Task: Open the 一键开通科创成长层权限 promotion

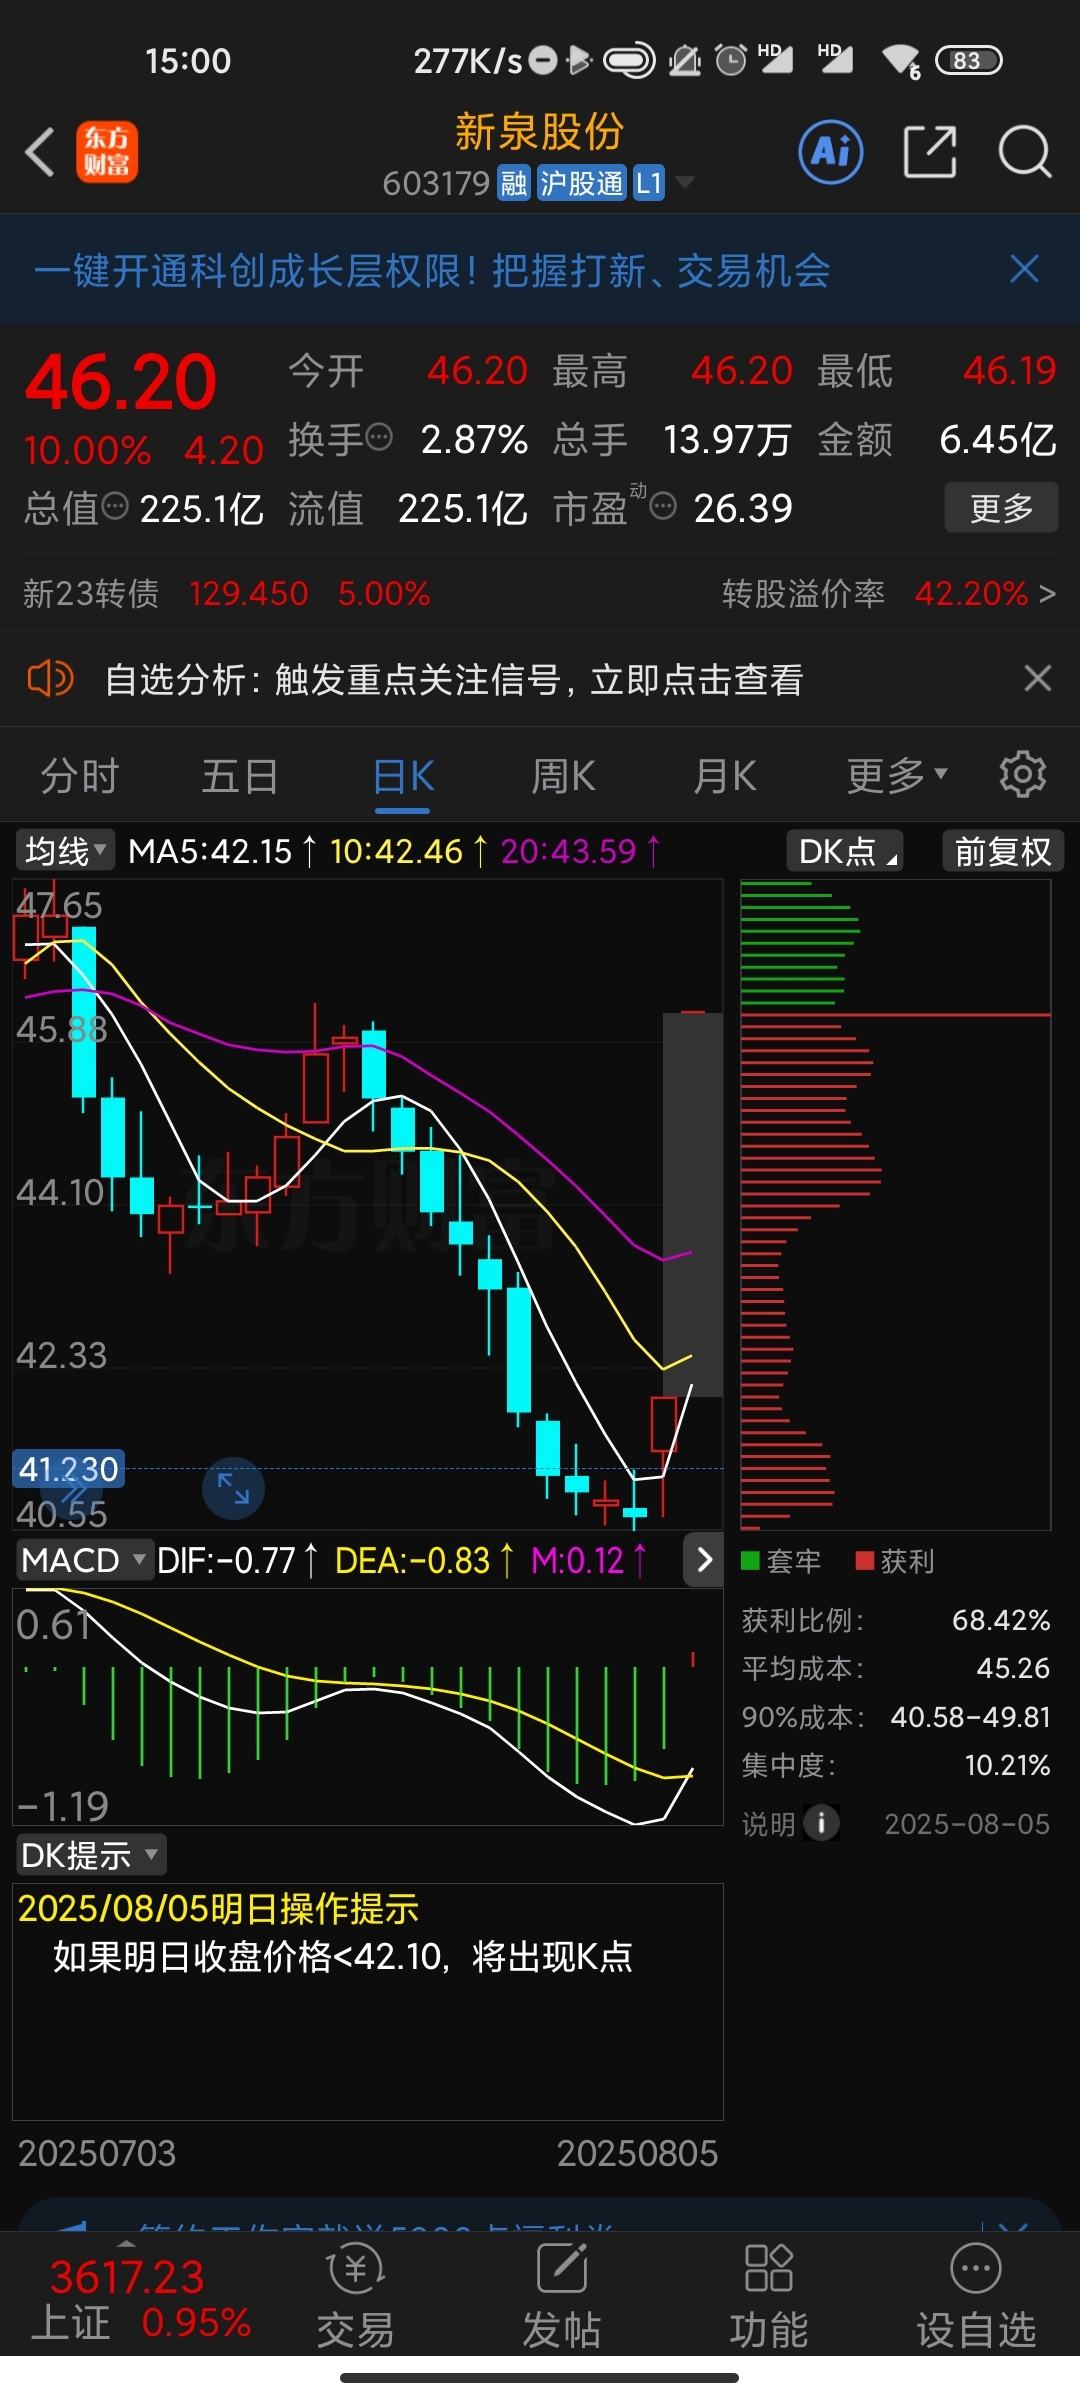Action: pos(432,271)
